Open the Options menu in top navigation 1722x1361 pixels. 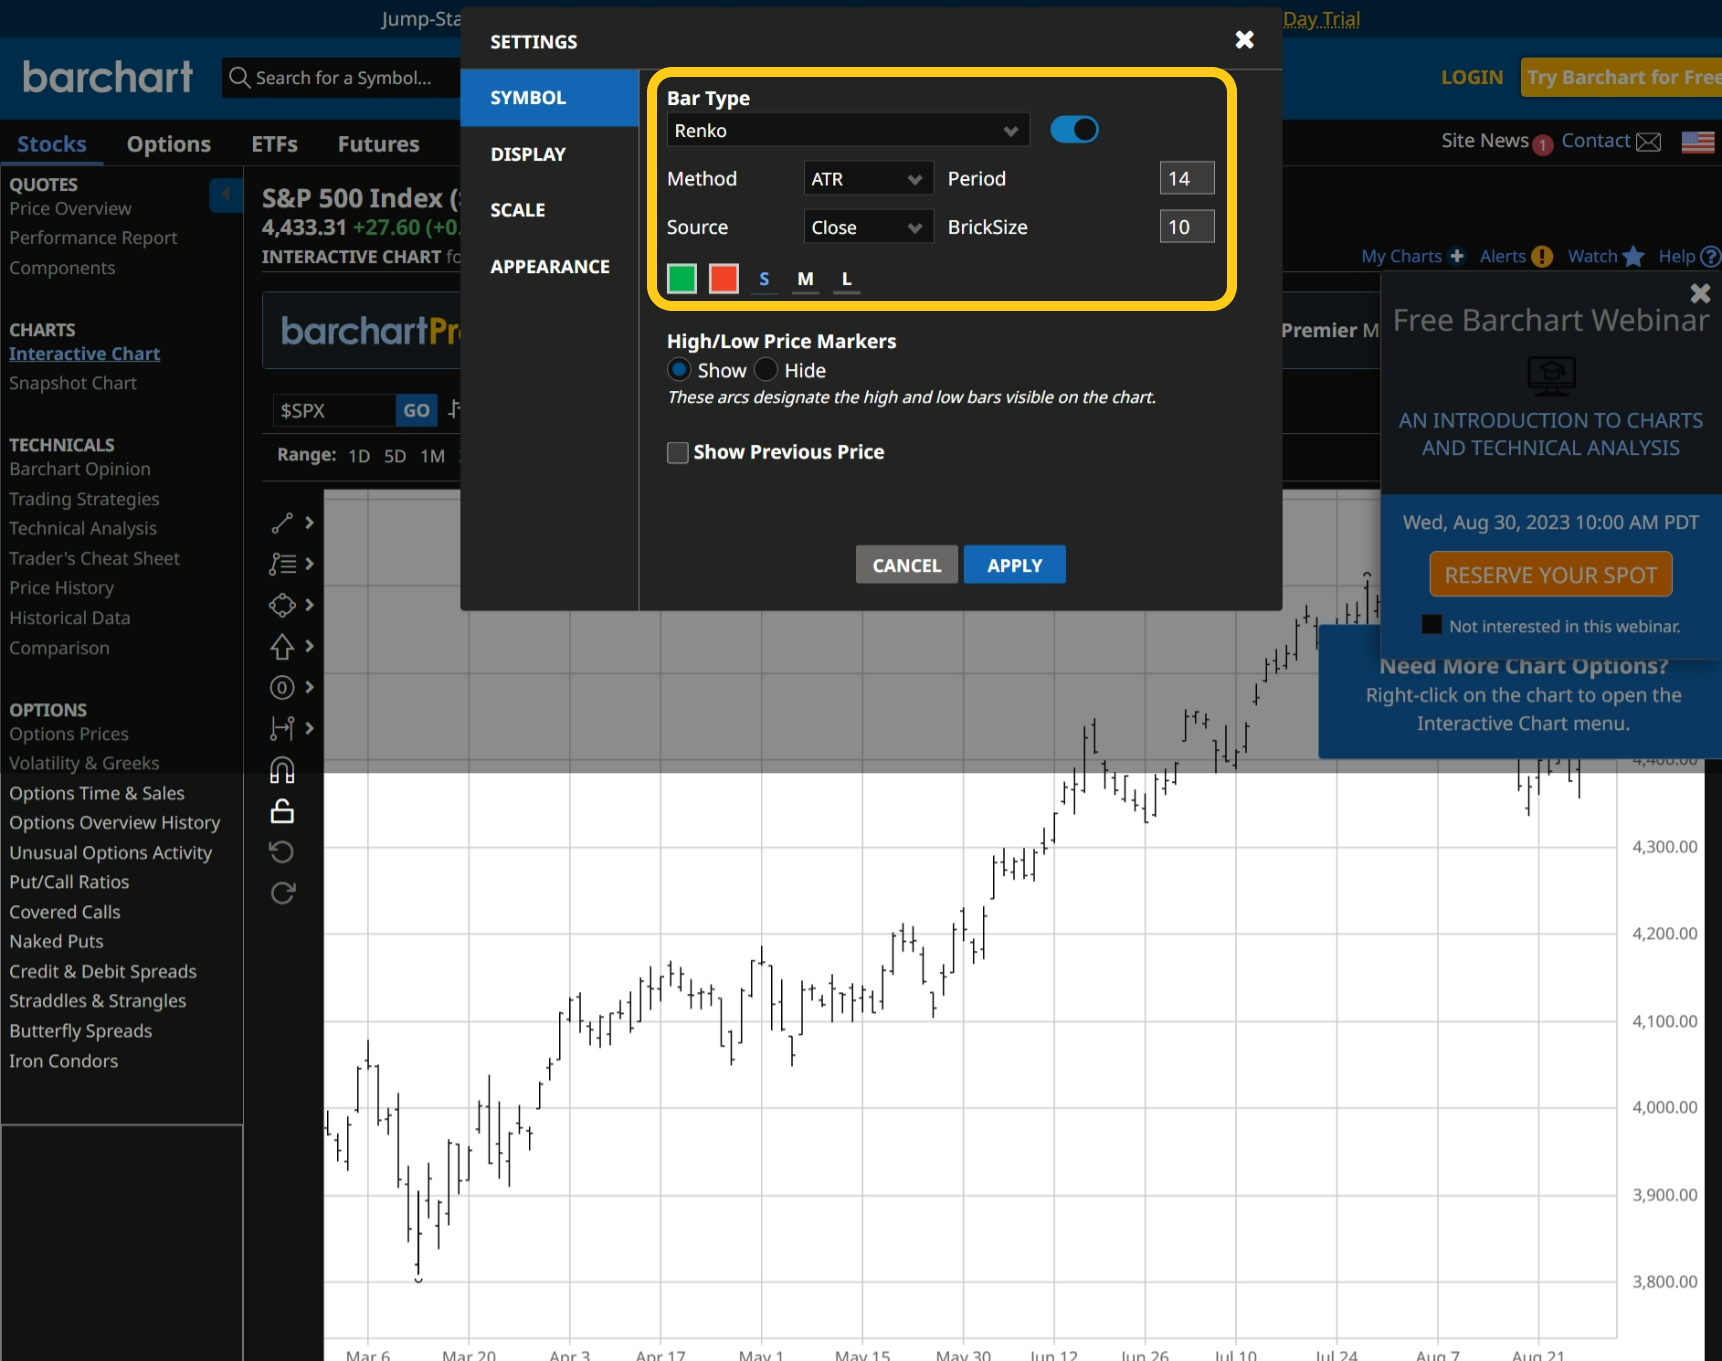168,143
